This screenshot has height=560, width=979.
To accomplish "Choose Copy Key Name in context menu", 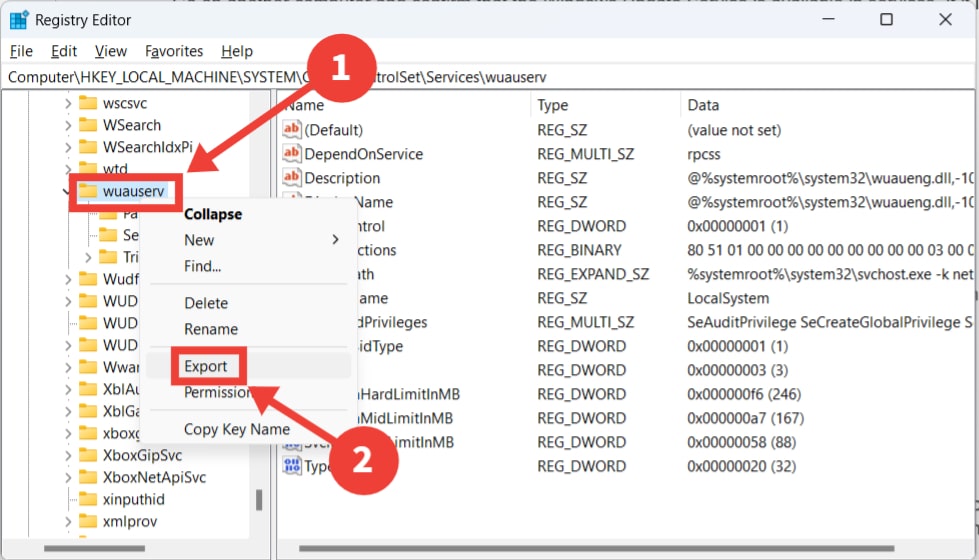I will point(237,430).
